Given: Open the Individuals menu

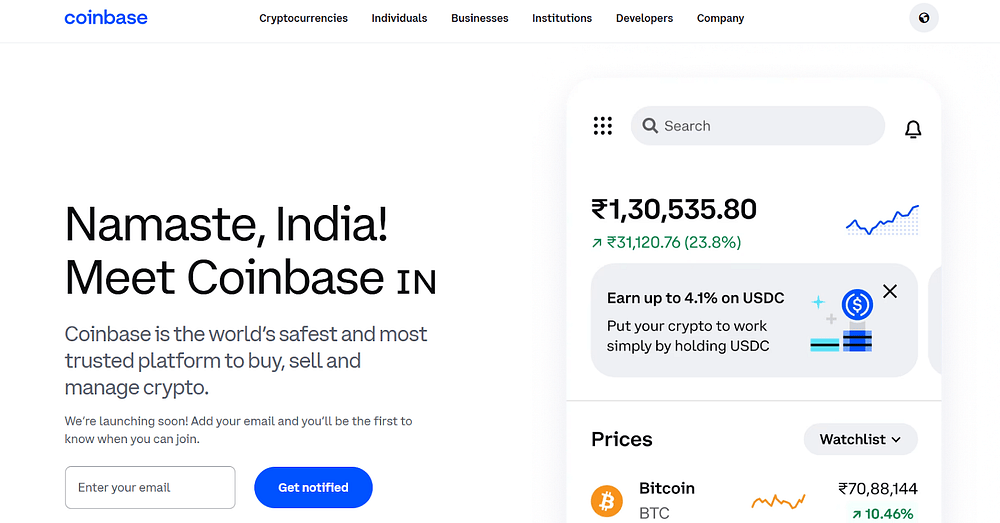Looking at the screenshot, I should (x=399, y=18).
